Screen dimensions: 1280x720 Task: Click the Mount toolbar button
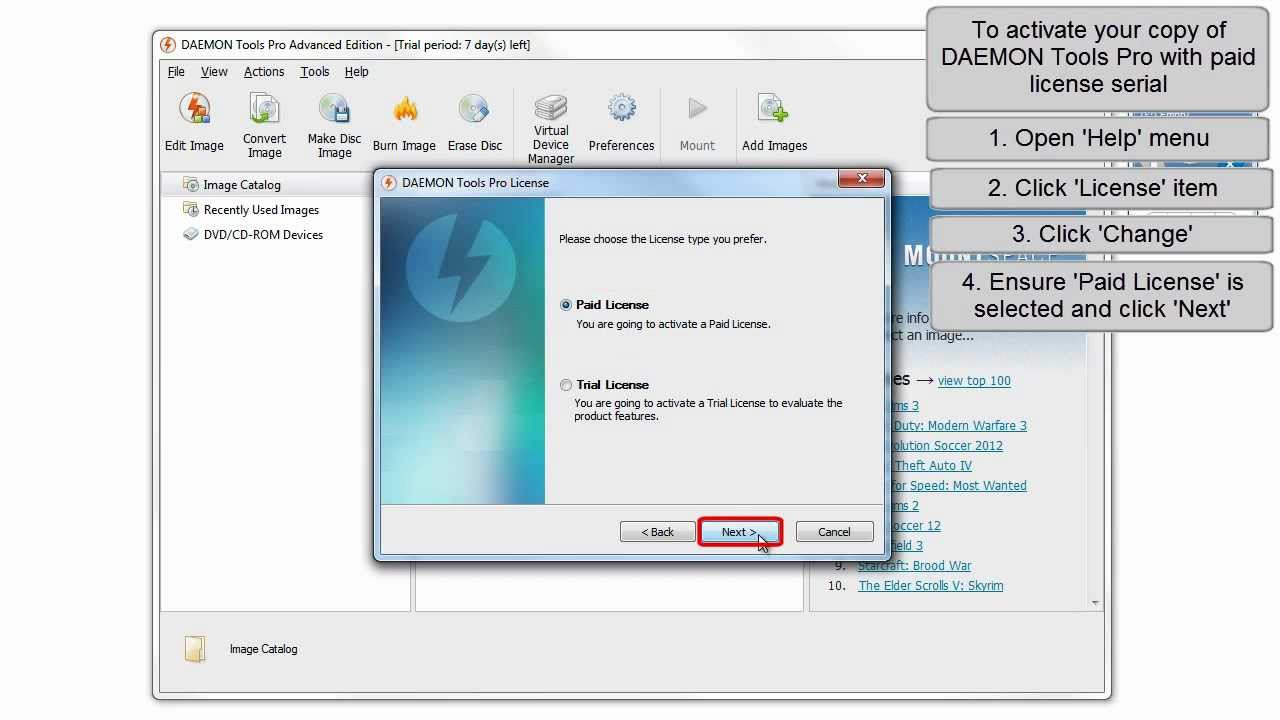[x=697, y=123]
